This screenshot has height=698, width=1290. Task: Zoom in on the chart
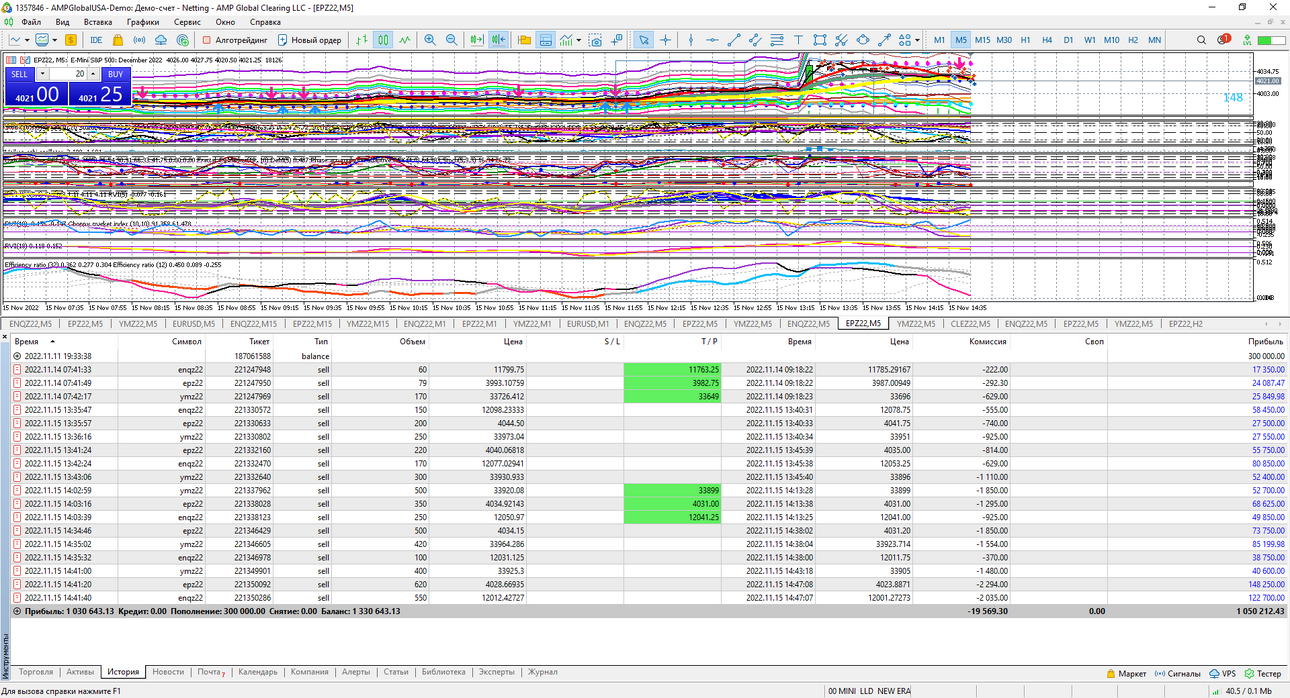tap(430, 40)
